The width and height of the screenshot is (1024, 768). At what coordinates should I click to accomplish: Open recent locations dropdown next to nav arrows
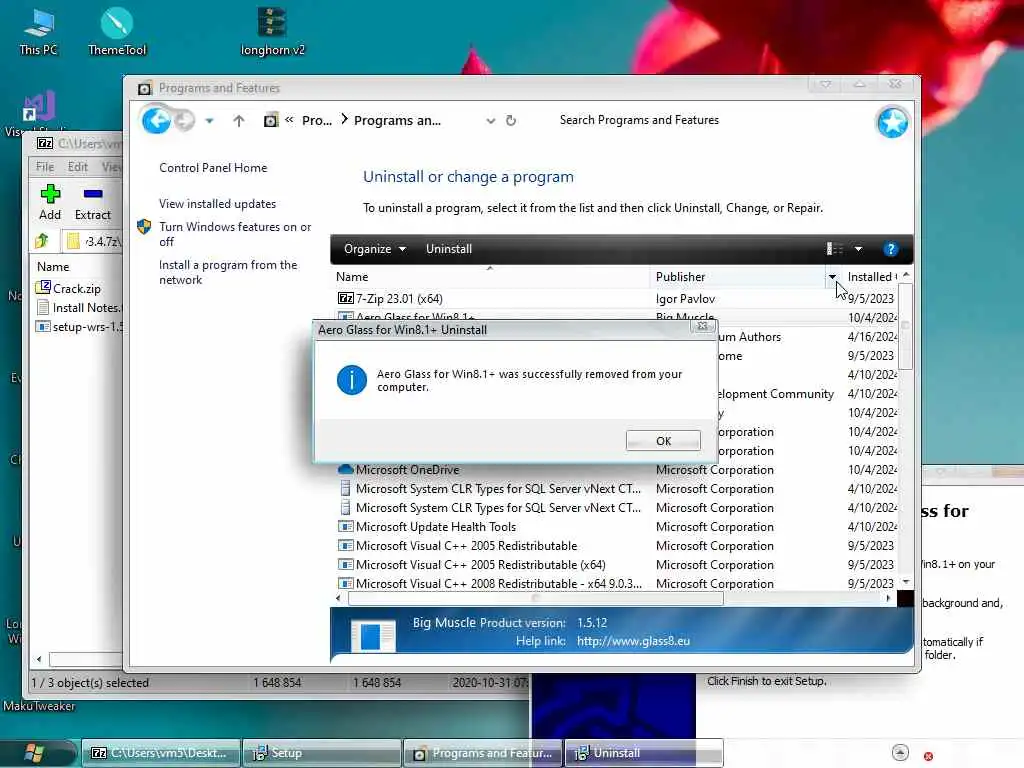pos(209,121)
